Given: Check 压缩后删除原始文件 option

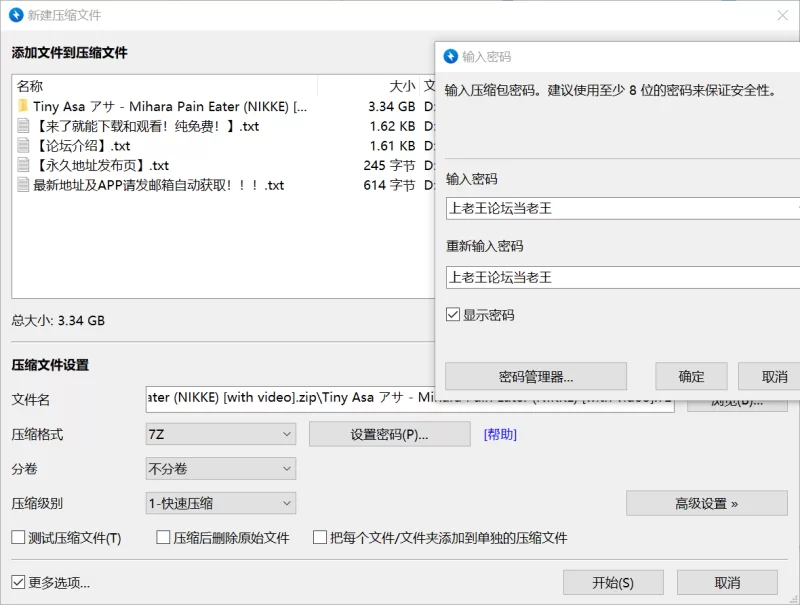Looking at the screenshot, I should (163, 538).
